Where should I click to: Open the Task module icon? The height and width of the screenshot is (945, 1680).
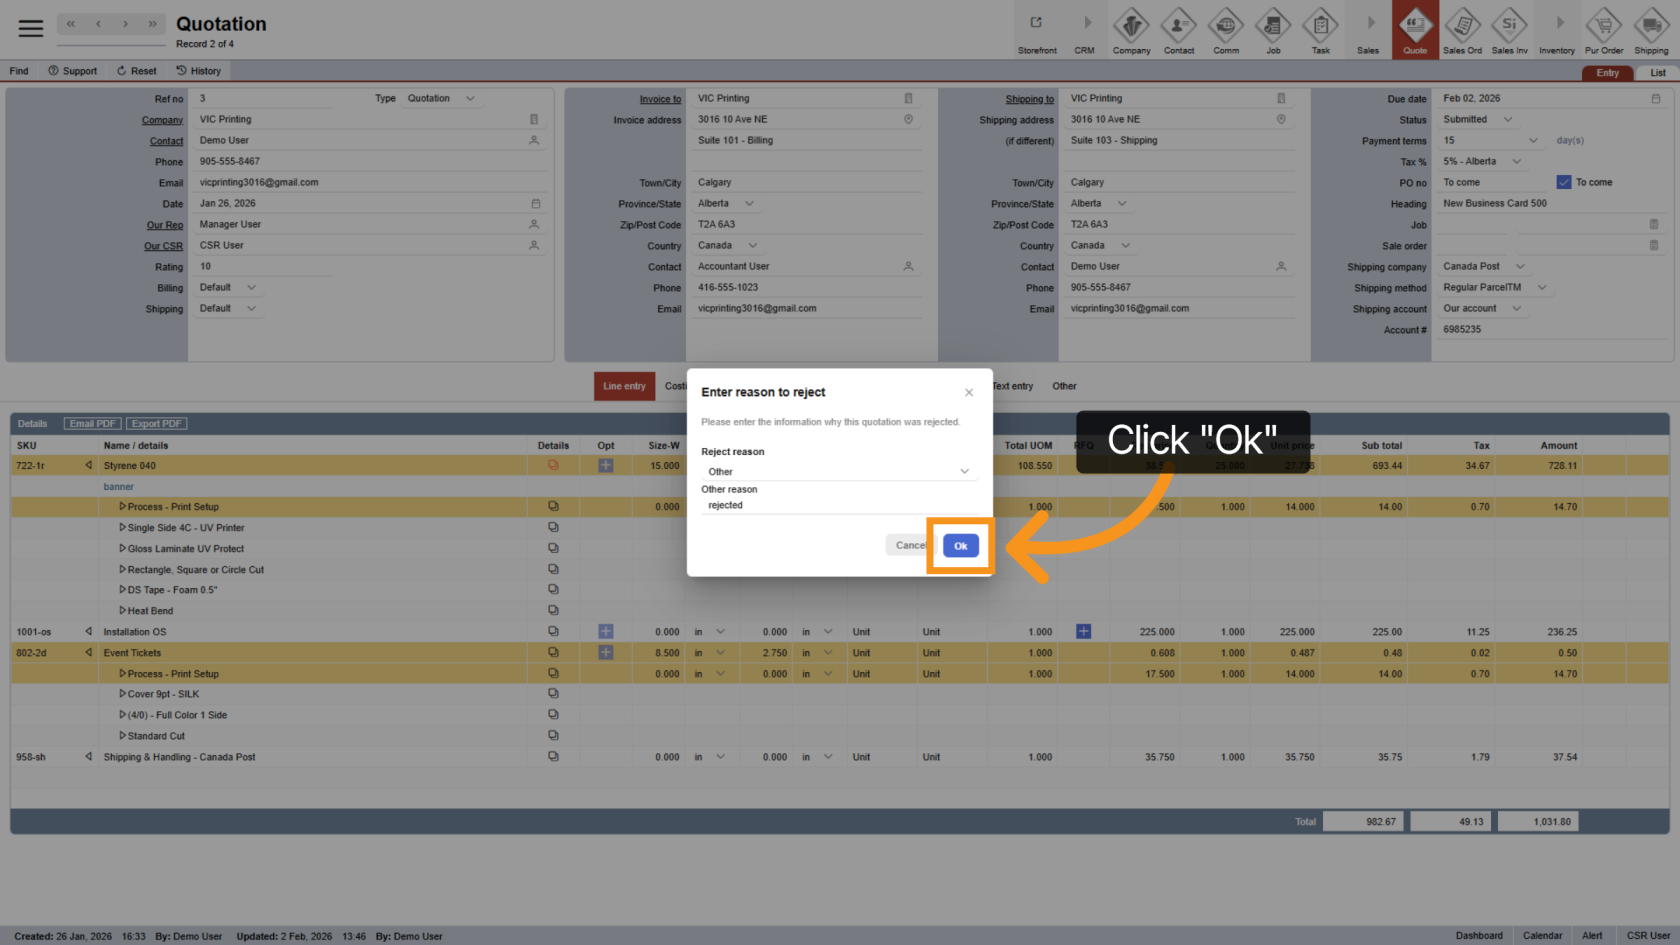[1320, 29]
